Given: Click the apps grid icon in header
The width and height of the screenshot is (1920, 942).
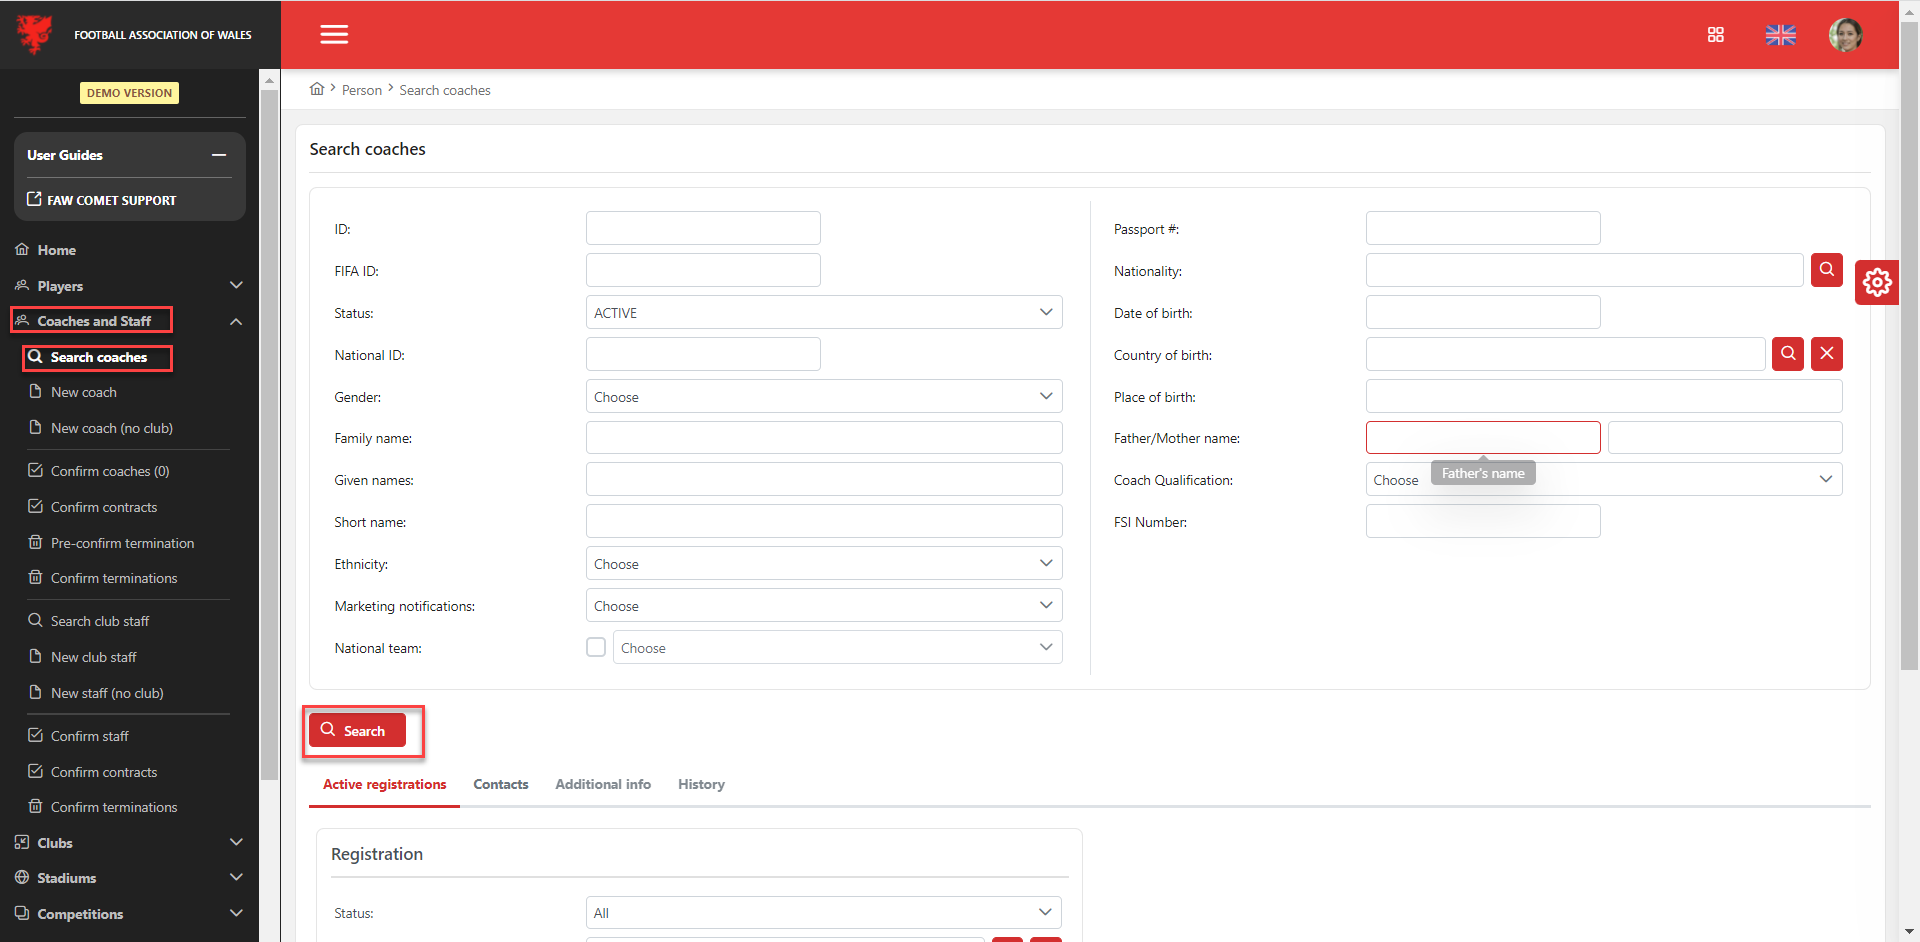Looking at the screenshot, I should pyautogui.click(x=1715, y=35).
